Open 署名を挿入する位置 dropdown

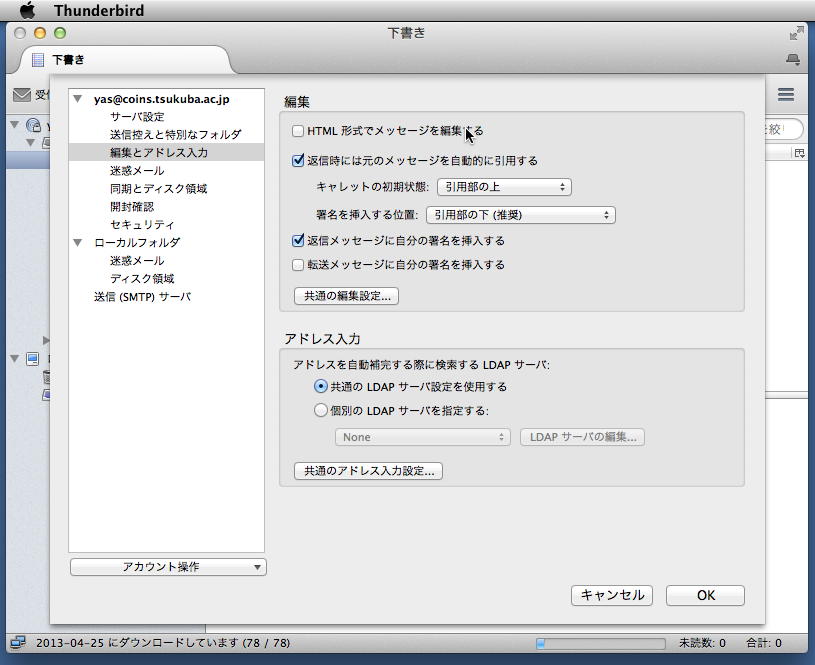520,215
